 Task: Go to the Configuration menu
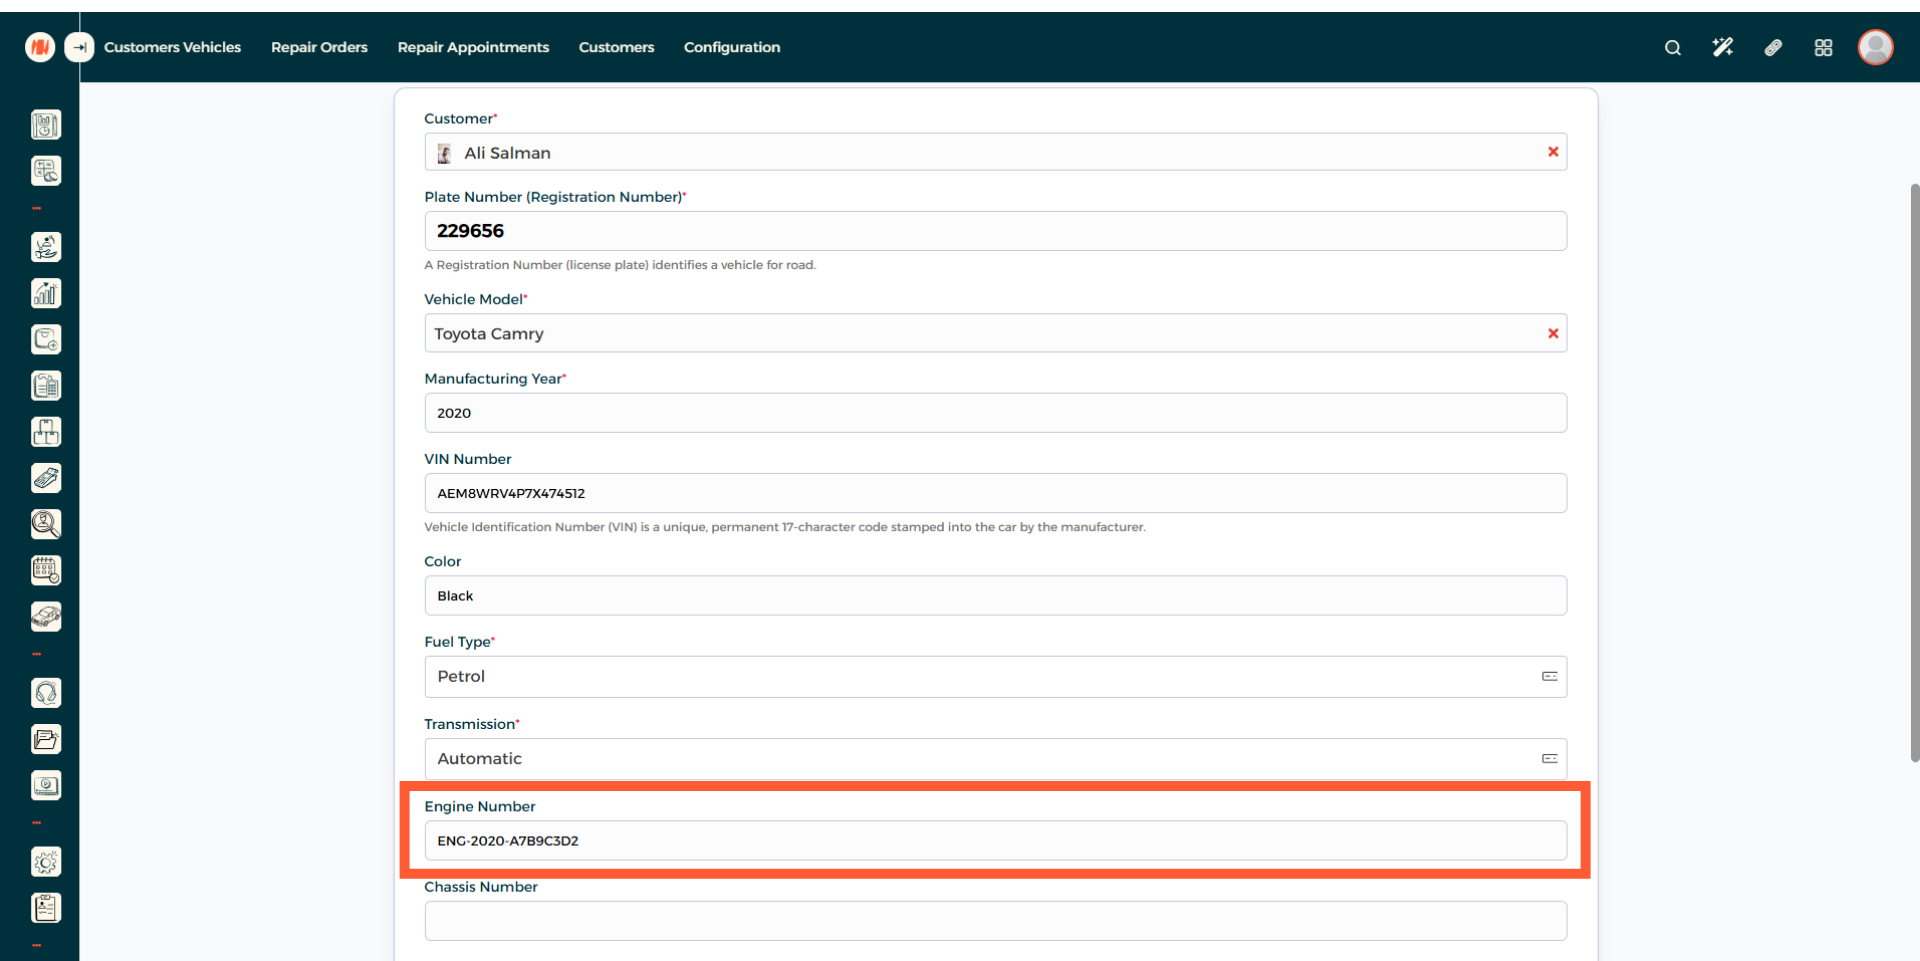[731, 48]
